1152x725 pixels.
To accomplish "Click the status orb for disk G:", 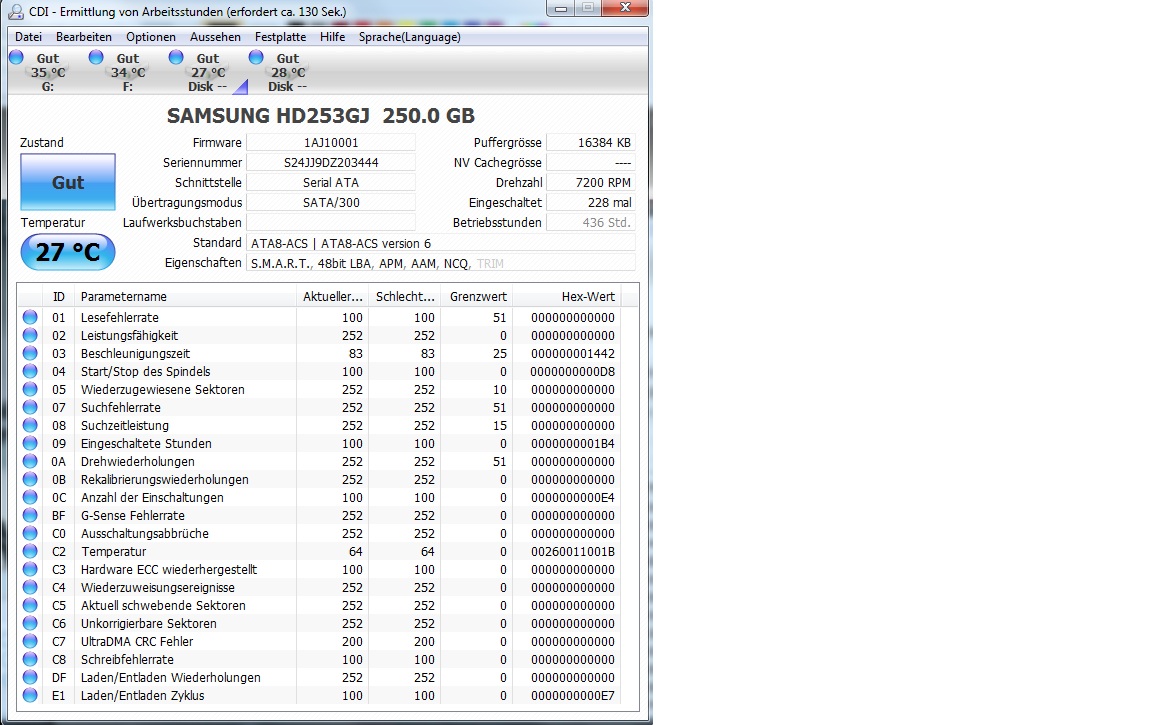I will pyautogui.click(x=16, y=57).
